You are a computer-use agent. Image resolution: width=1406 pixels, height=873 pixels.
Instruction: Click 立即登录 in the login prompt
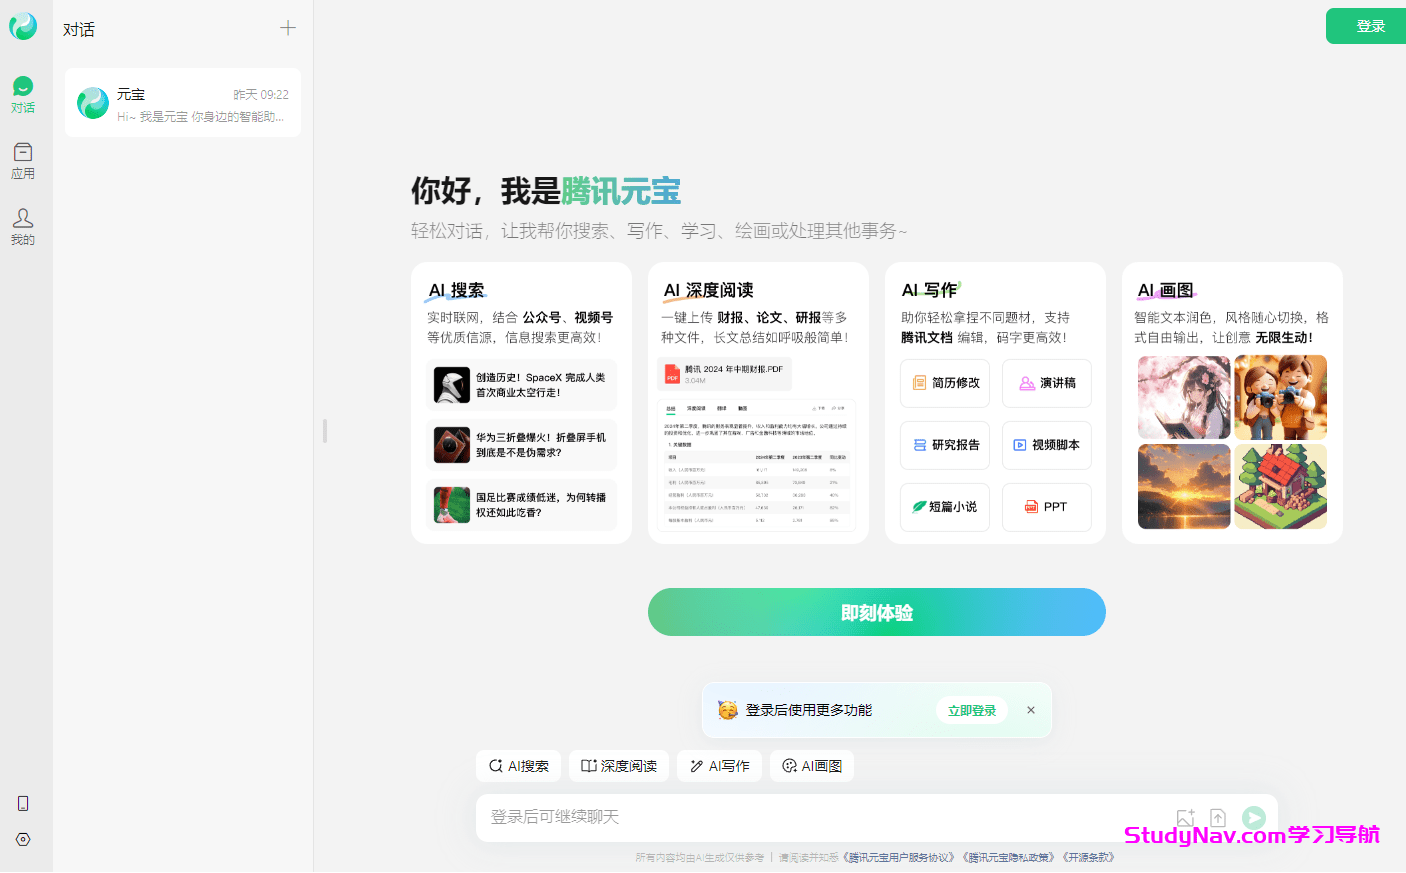click(x=972, y=710)
